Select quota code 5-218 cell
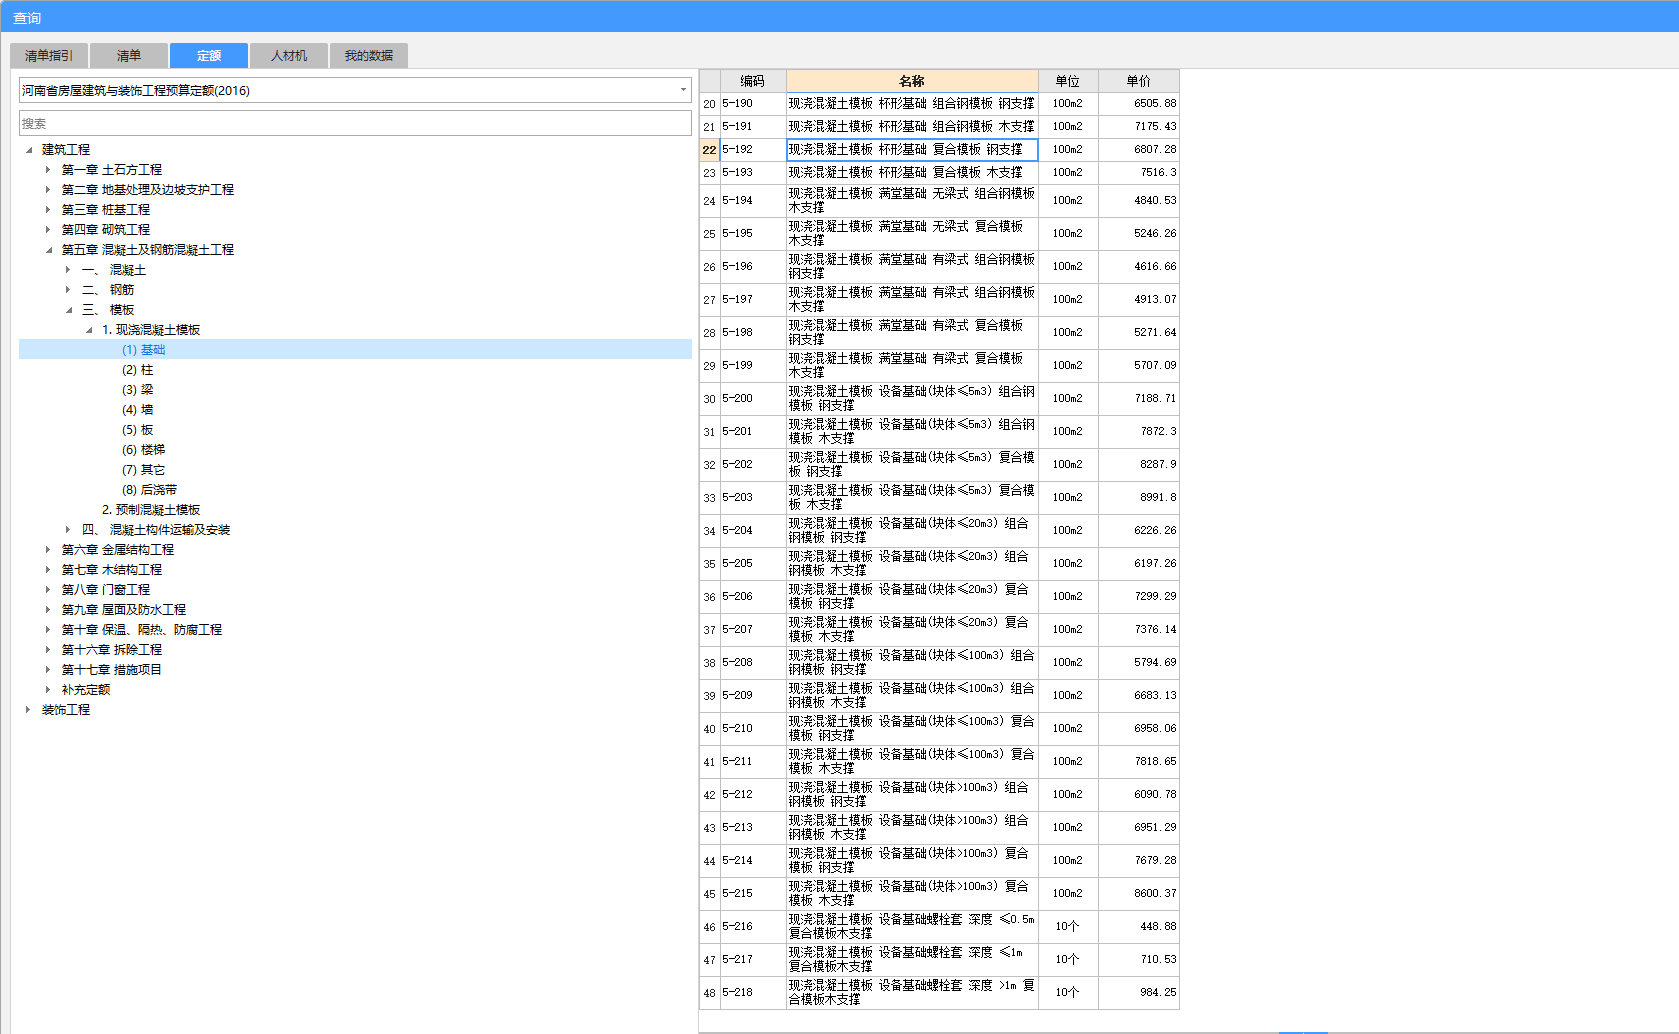Viewport: 1679px width, 1034px height. point(753,993)
